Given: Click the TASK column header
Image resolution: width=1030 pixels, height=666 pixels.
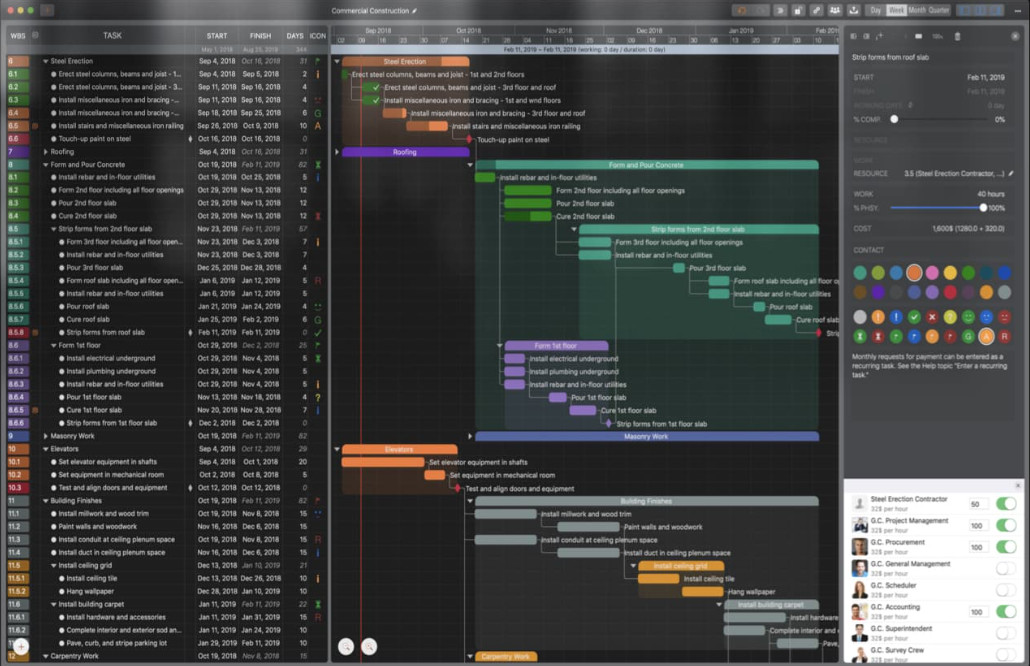Looking at the screenshot, I should click(112, 35).
